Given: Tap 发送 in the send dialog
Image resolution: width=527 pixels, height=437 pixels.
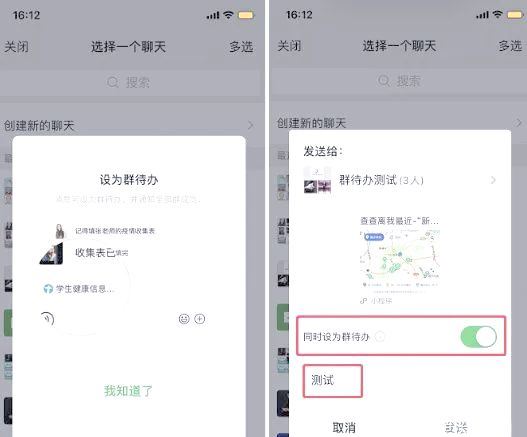Looking at the screenshot, I should coord(456,428).
